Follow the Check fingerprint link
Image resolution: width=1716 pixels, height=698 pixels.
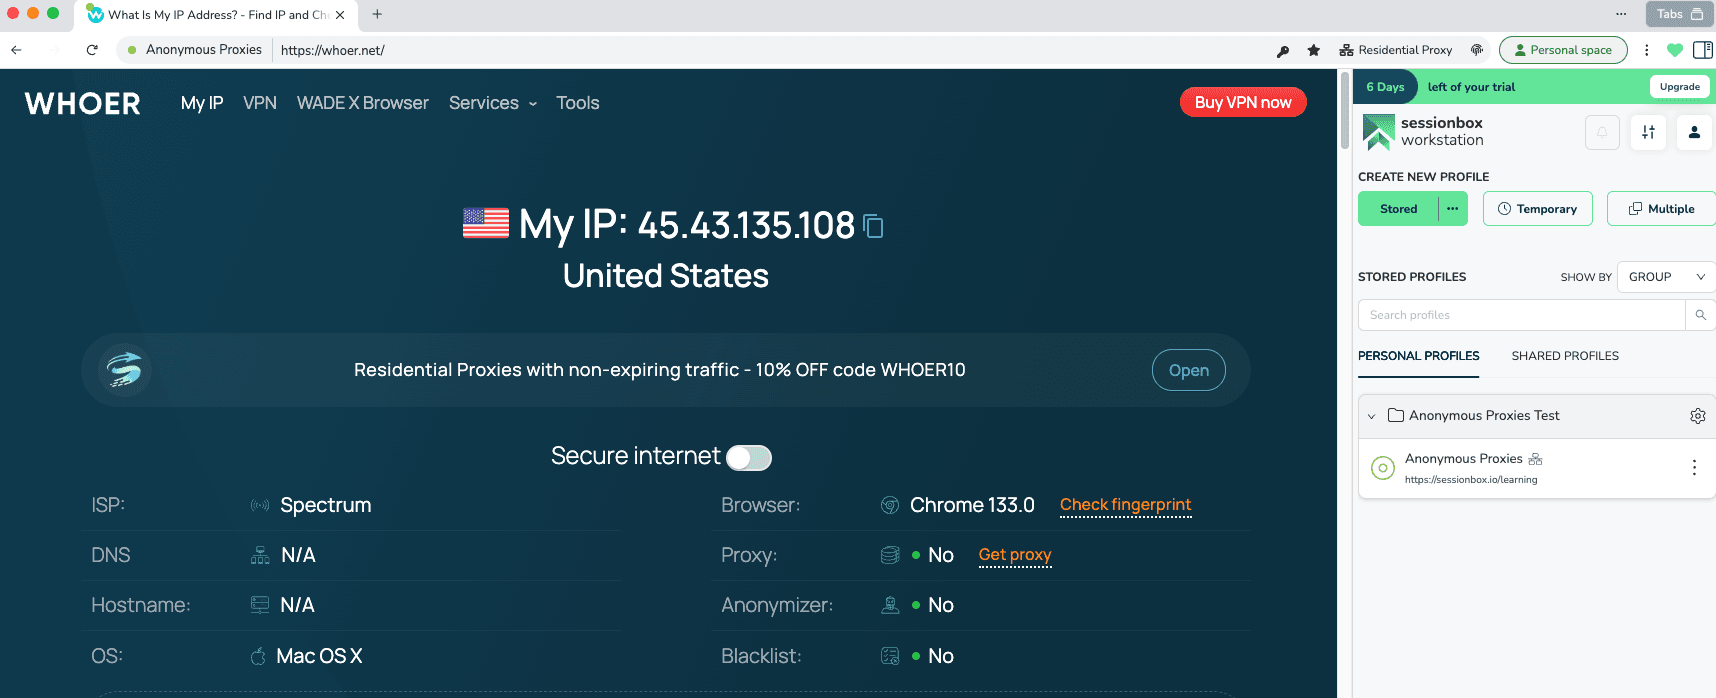click(1126, 505)
